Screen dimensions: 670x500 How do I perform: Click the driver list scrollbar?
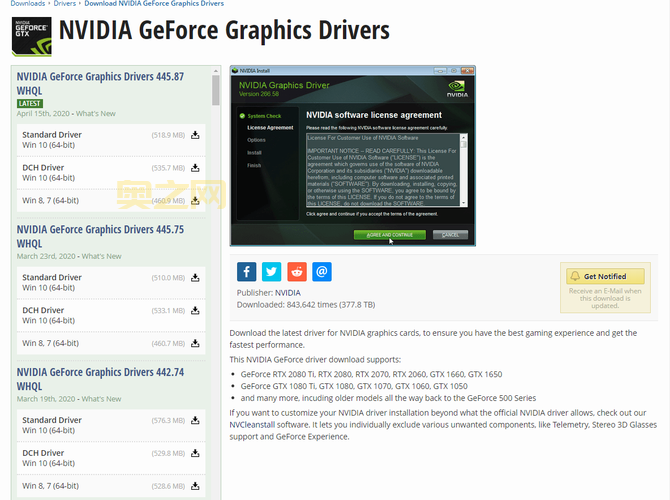pos(216,90)
